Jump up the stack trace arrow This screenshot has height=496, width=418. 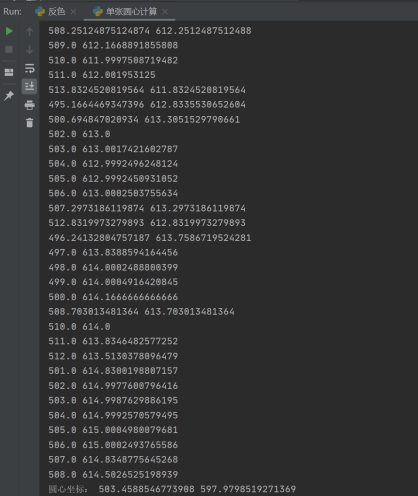click(29, 31)
